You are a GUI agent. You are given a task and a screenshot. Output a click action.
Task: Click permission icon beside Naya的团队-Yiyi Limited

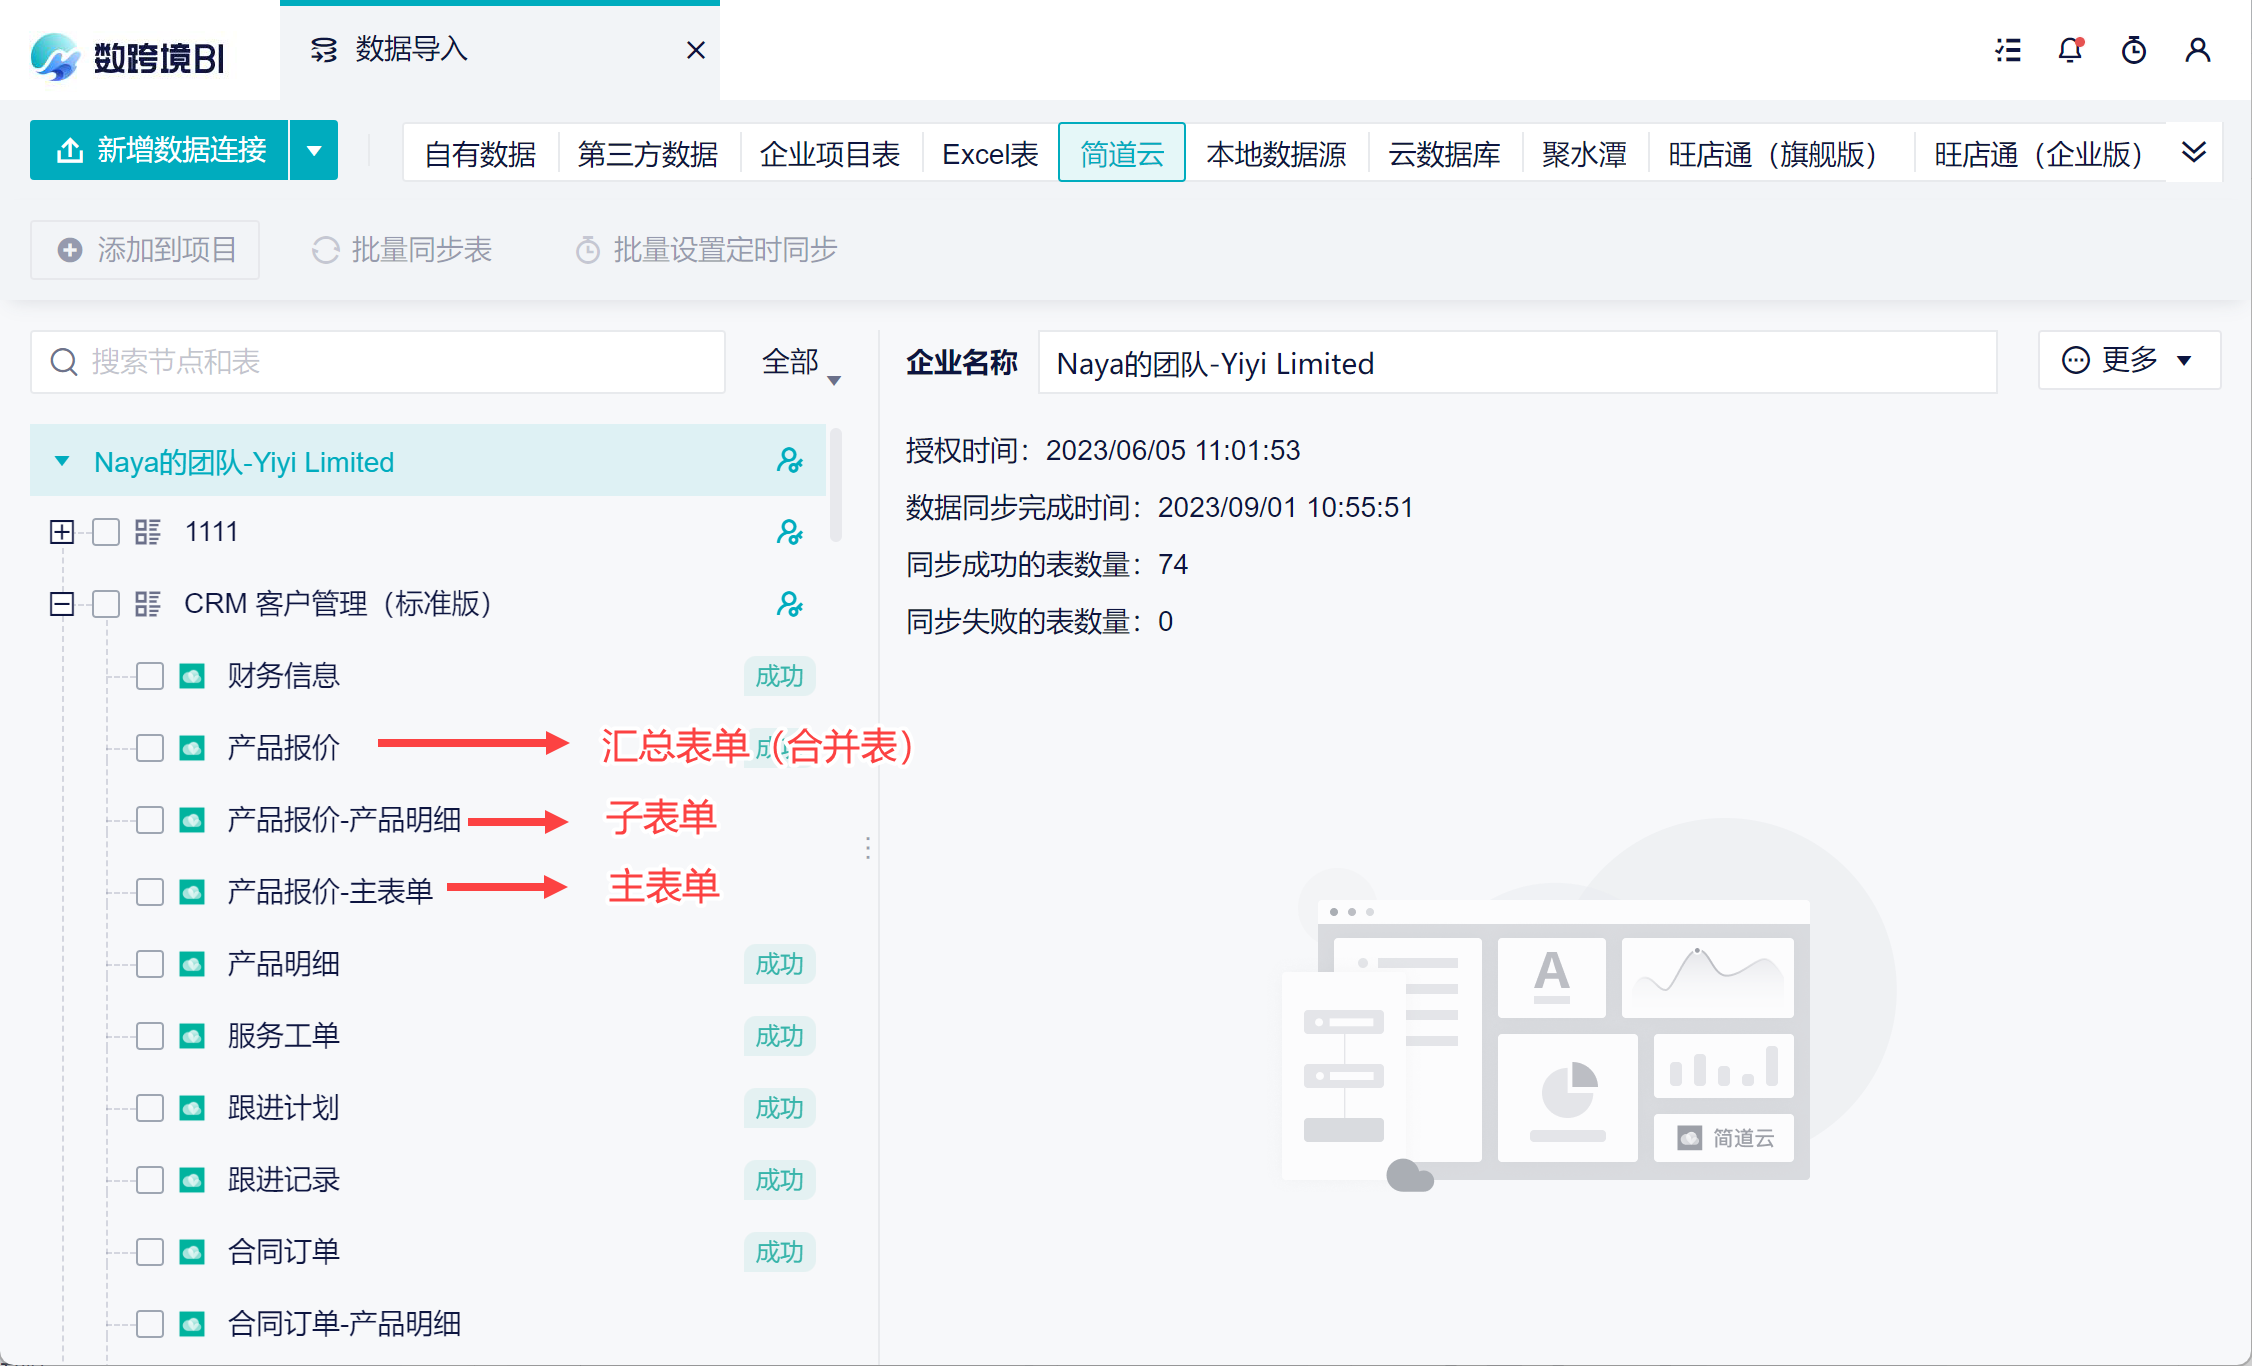(789, 461)
